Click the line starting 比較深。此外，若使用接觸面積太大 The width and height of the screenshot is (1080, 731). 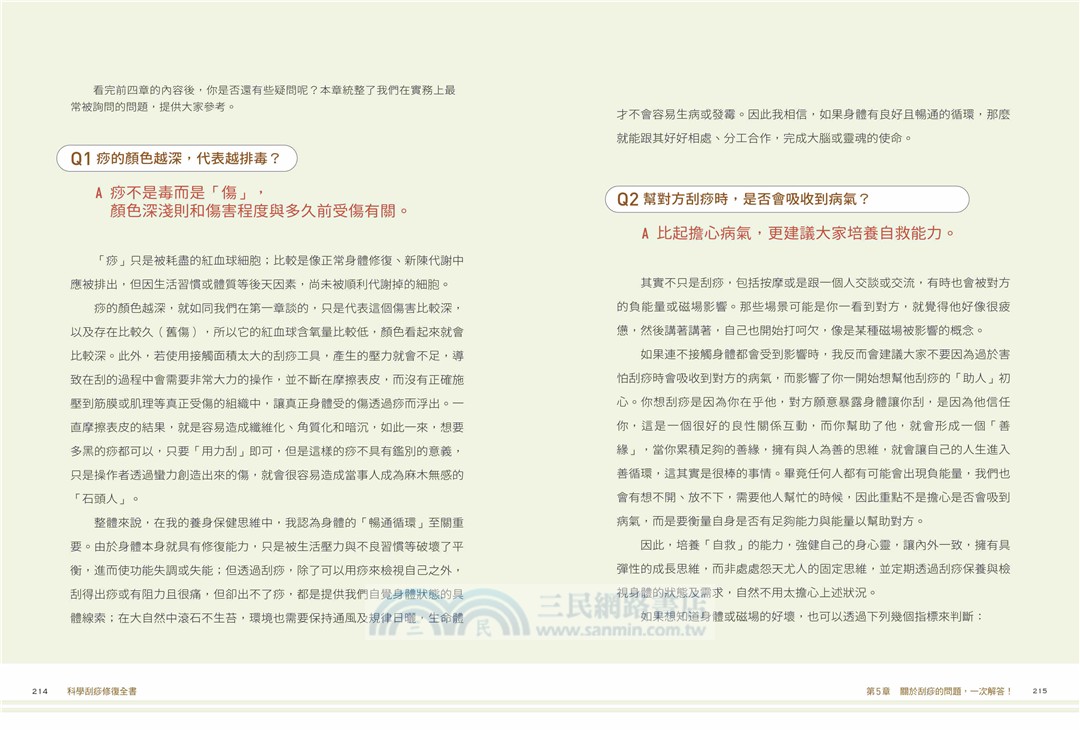click(267, 356)
